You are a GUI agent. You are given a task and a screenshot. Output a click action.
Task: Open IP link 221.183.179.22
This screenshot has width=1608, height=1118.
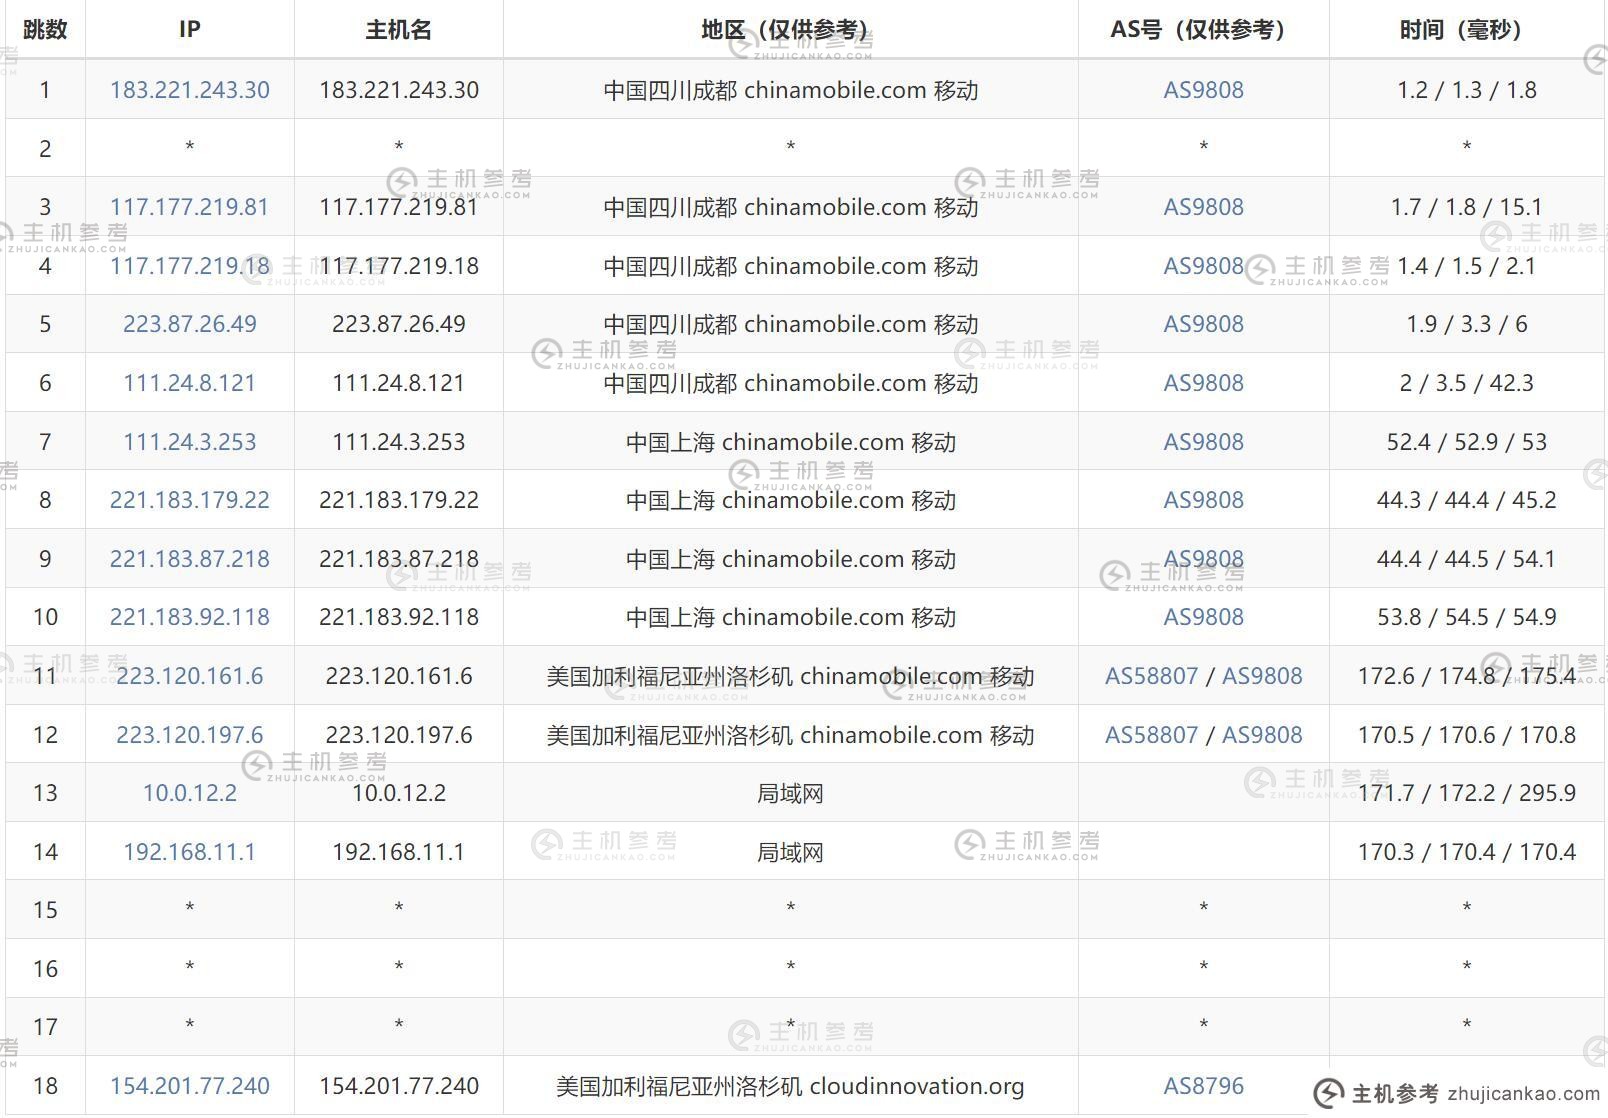coord(189,500)
